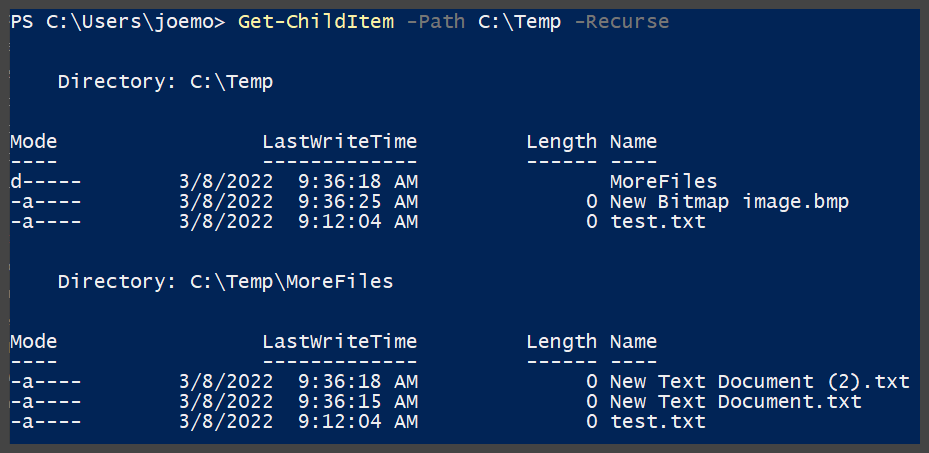929x453 pixels.
Task: Click the Mode column header of first table
Action: (34, 142)
